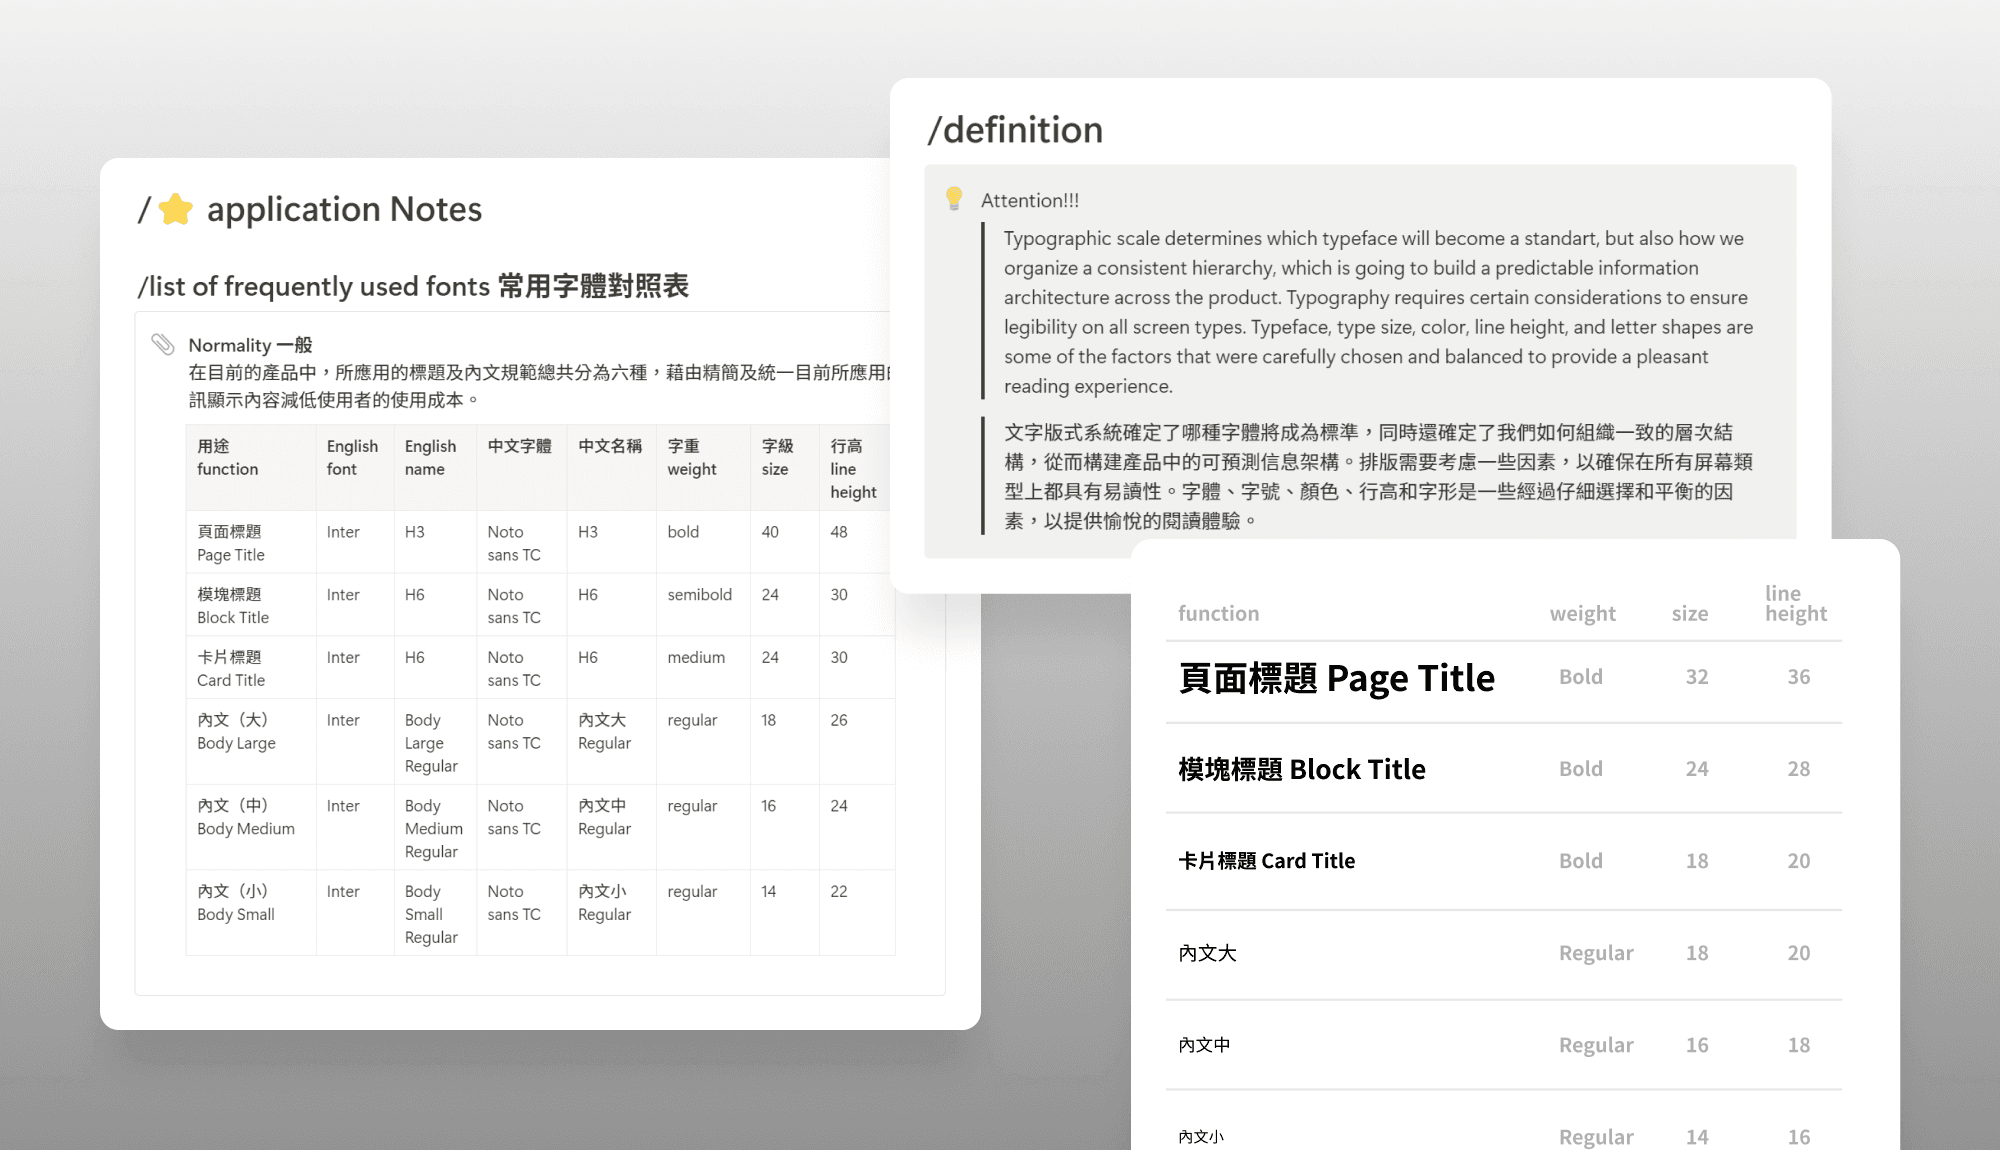Click the semibold cell in Block Title row
This screenshot has width=2000, height=1150.
pyautogui.click(x=700, y=594)
